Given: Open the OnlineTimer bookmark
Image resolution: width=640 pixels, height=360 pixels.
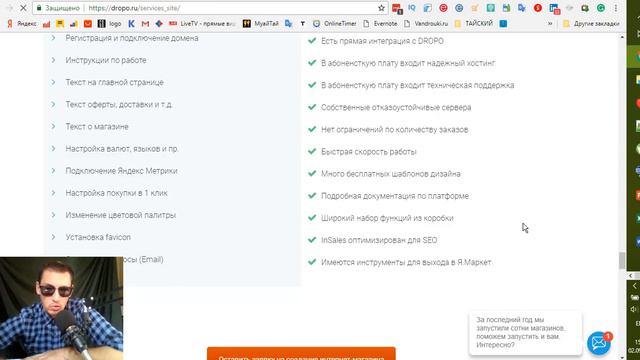Looking at the screenshot, I should [334, 24].
